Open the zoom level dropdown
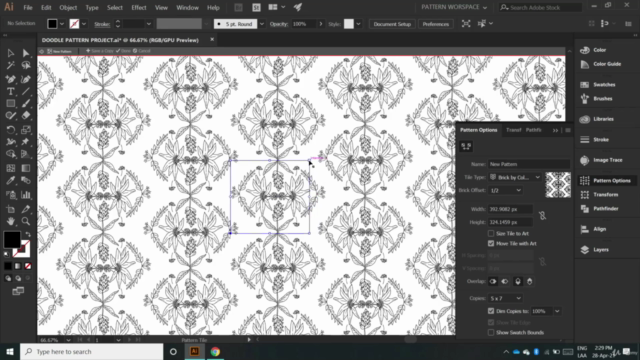The image size is (640, 360). [x=68, y=340]
